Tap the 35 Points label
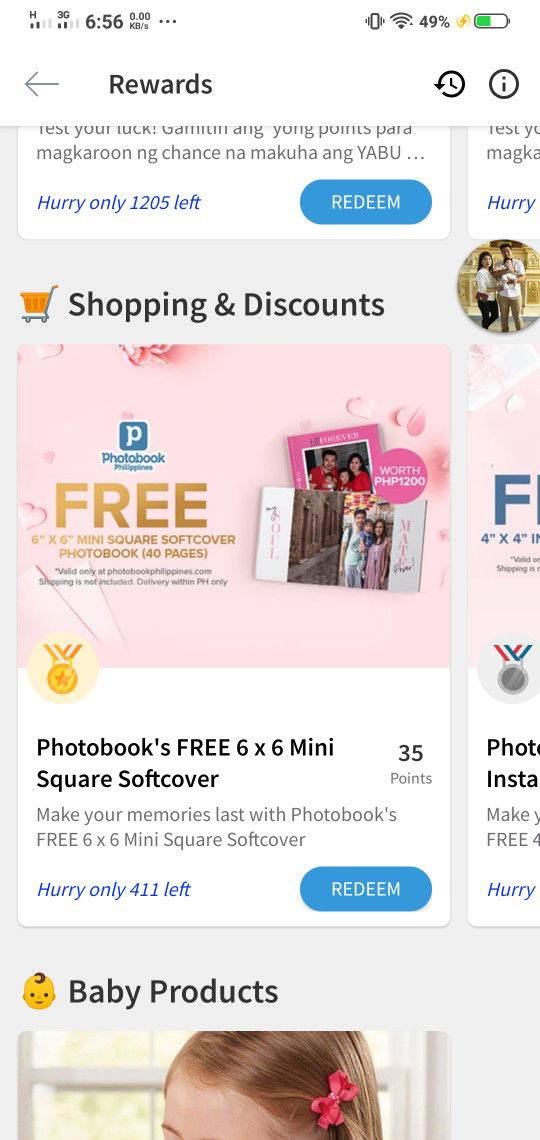 tap(411, 763)
